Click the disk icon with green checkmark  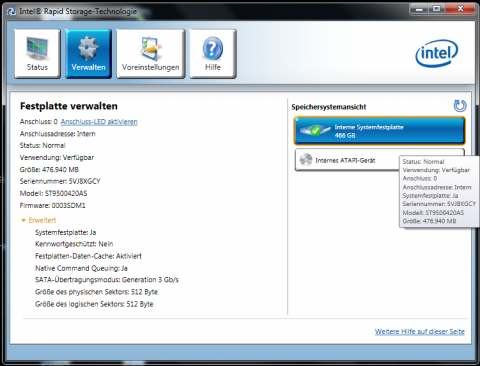pyautogui.click(x=315, y=130)
